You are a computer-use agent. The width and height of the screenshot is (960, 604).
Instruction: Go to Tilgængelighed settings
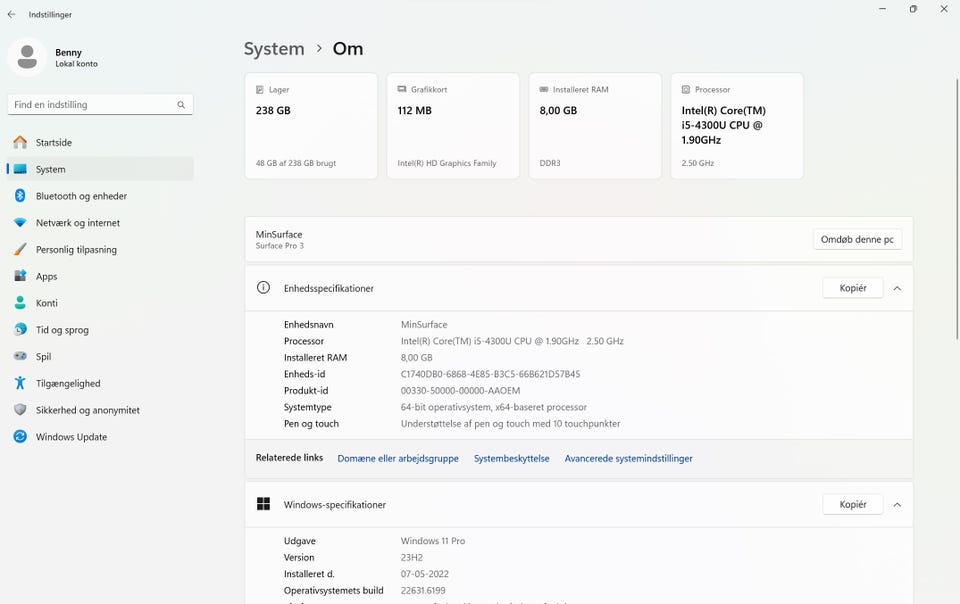[68, 383]
